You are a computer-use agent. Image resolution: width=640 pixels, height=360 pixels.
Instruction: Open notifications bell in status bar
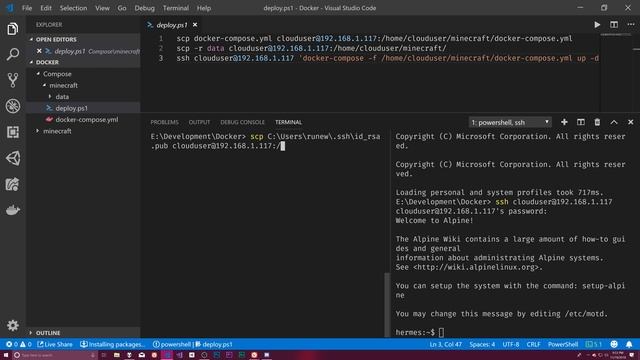(x=629, y=344)
